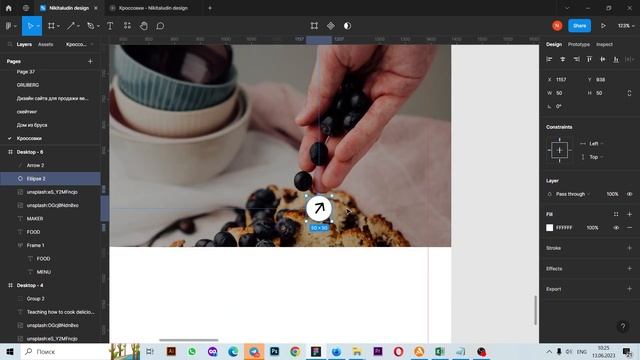Screen dimensions: 640x360
Task: Click the Align top icon
Action: [589, 60]
